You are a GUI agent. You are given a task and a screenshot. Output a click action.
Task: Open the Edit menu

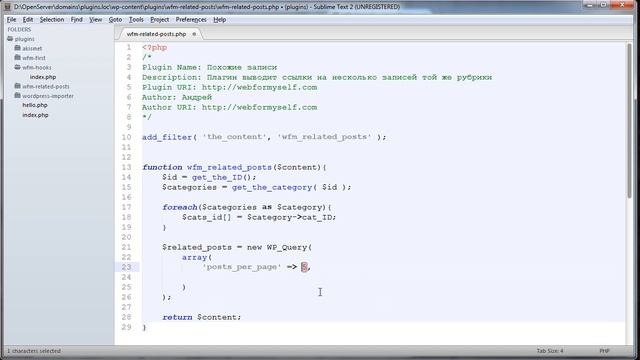(28, 20)
